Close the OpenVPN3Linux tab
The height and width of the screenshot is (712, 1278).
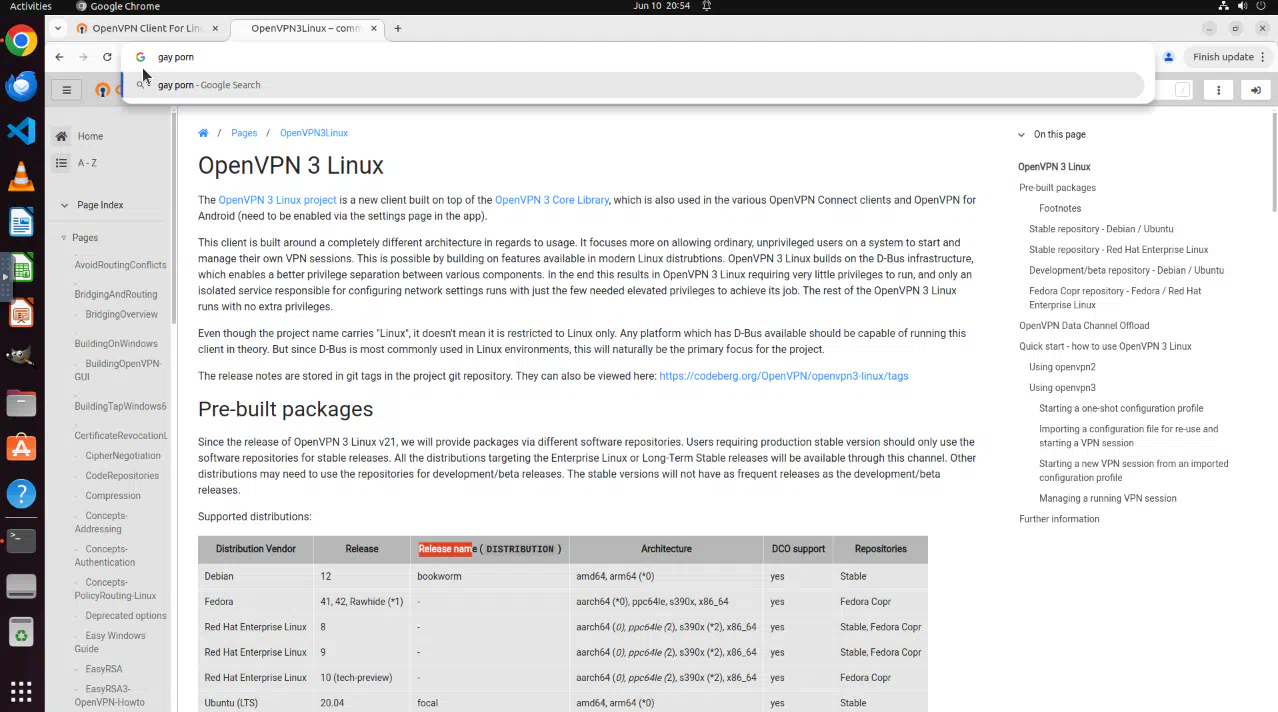tap(372, 28)
